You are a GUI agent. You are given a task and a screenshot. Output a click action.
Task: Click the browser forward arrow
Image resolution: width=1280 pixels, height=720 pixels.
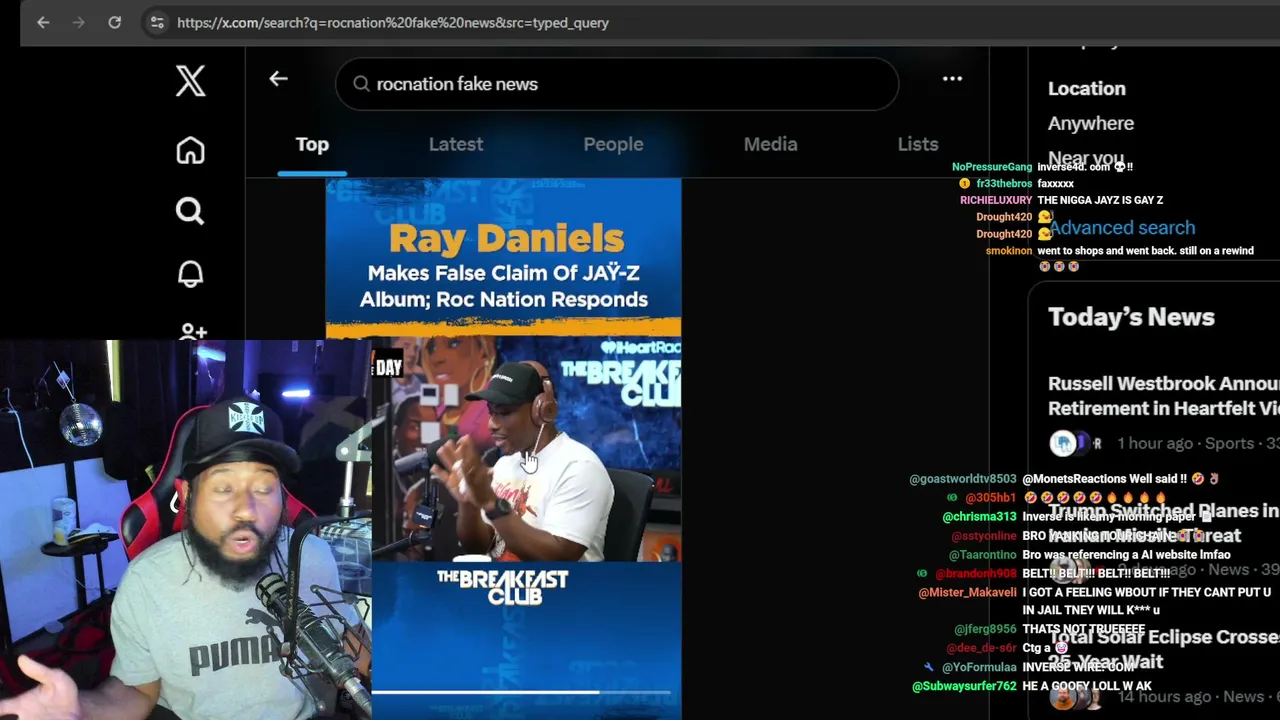click(78, 22)
